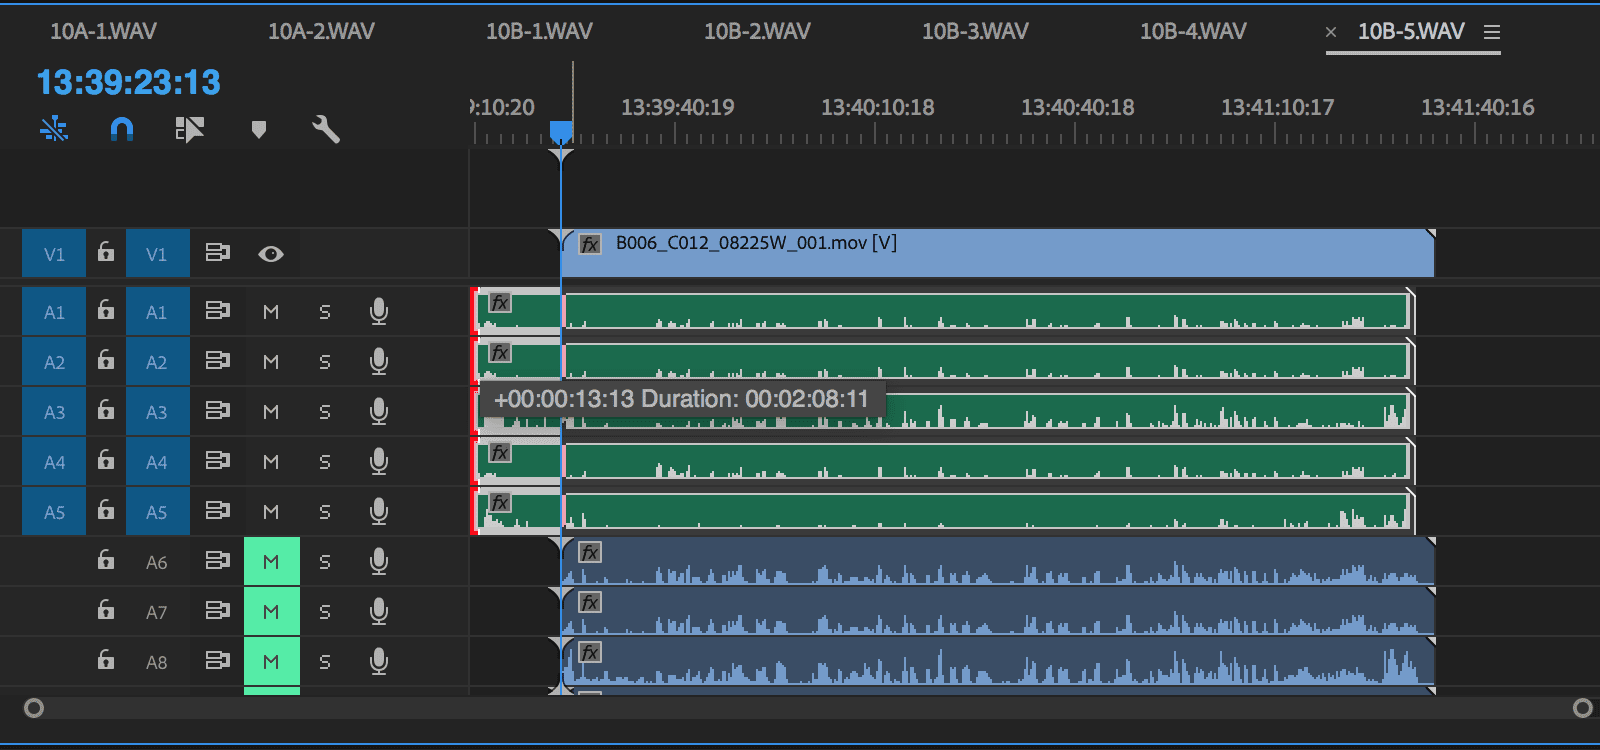
Task: Close the 10B-5.WAV sequence tab
Action: (x=1331, y=32)
